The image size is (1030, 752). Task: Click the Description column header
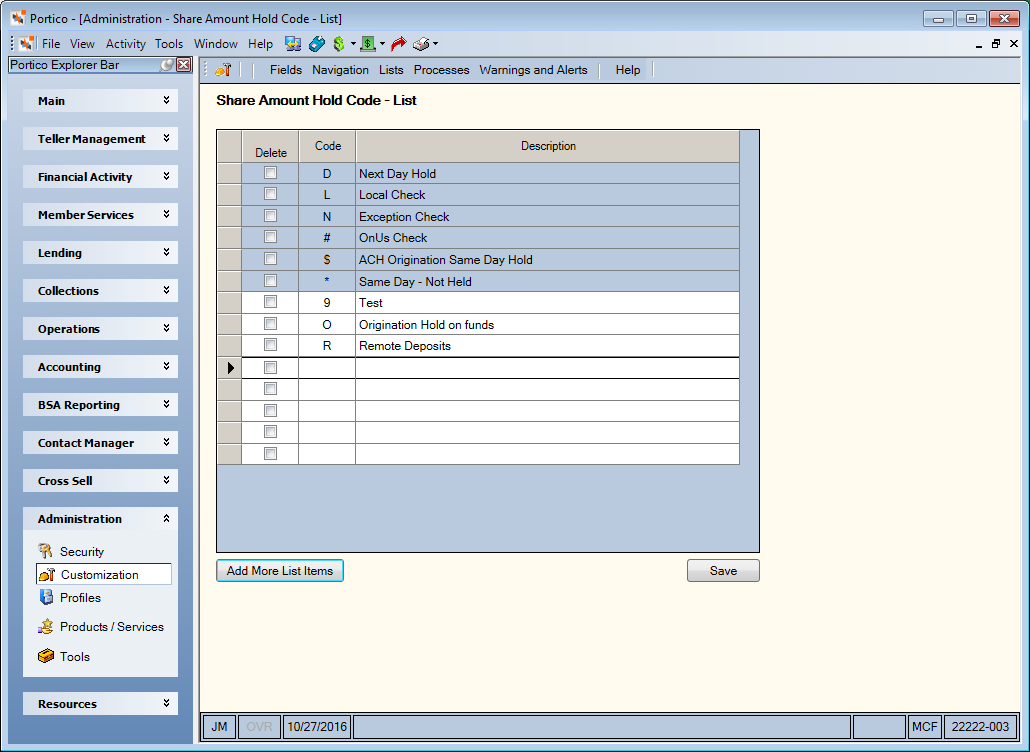click(548, 146)
